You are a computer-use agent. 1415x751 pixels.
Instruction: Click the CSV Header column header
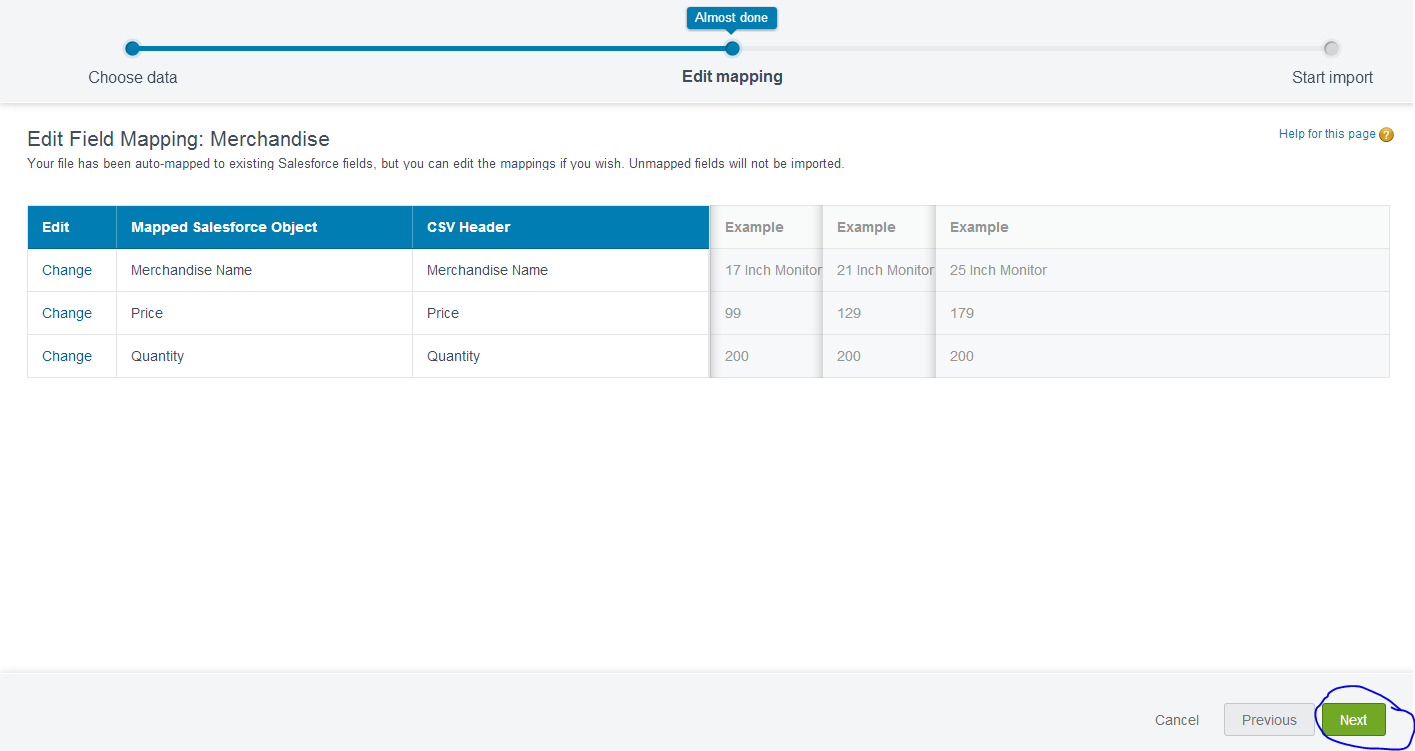[561, 227]
